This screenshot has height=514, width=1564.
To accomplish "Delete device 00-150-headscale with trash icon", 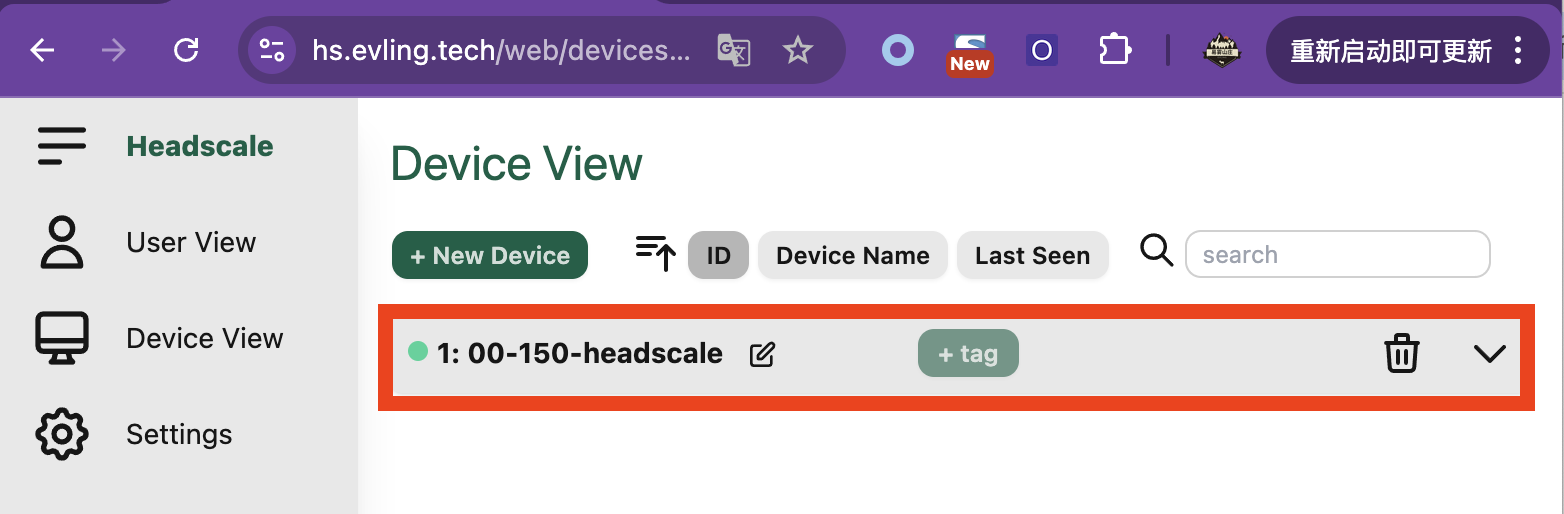I will coord(1402,354).
